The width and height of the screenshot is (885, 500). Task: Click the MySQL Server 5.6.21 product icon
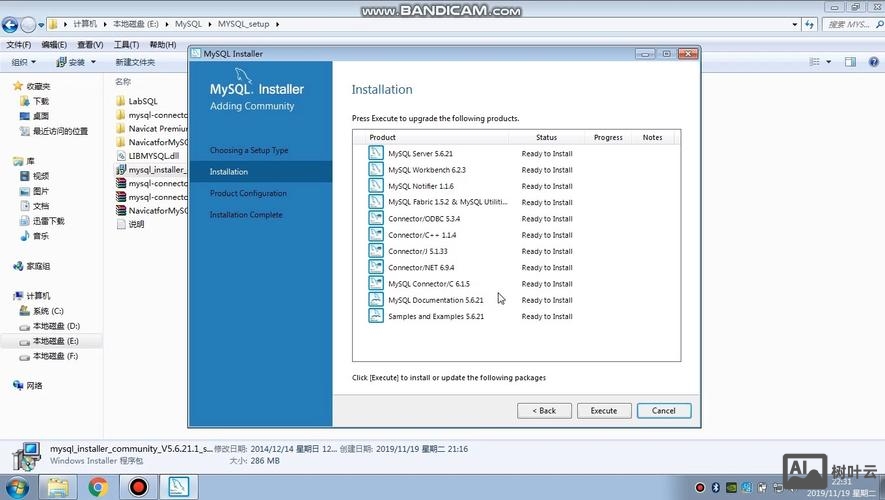click(x=375, y=153)
